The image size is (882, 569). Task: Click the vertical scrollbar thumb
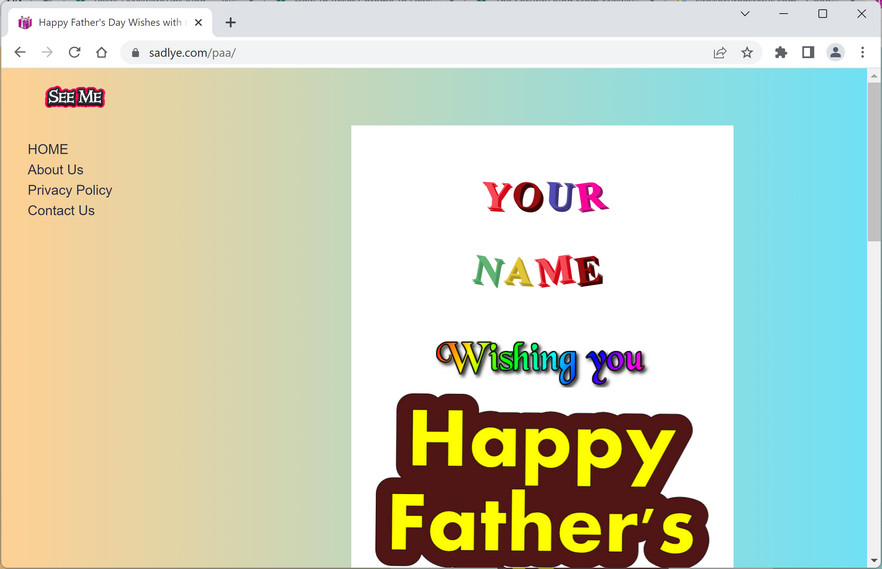[874, 162]
